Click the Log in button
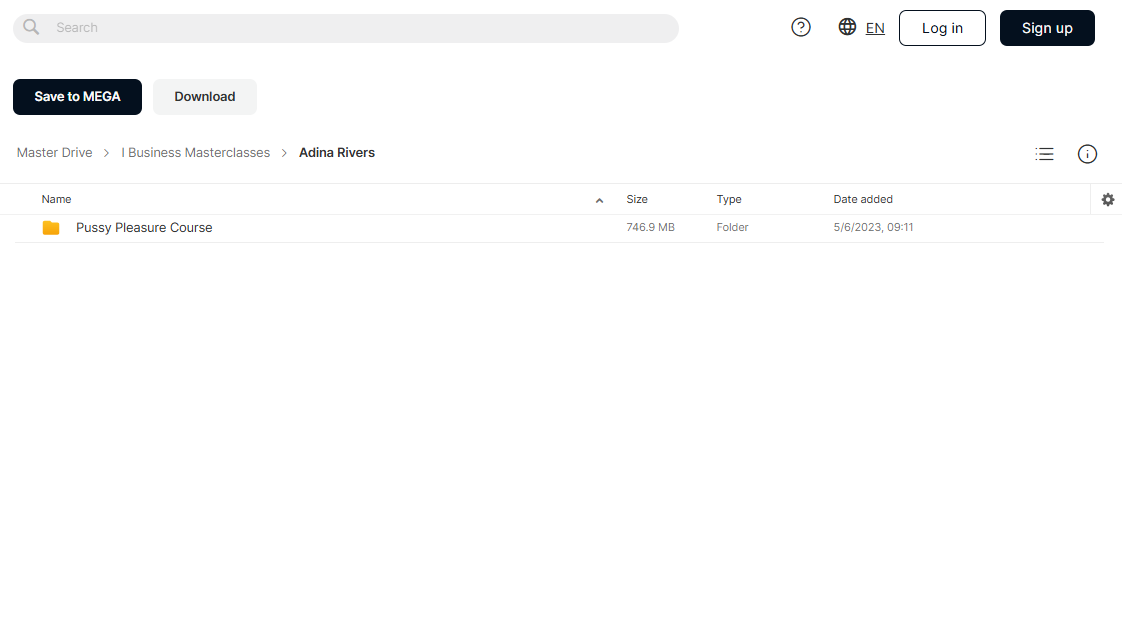Viewport: 1122px width, 631px height. pos(942,28)
